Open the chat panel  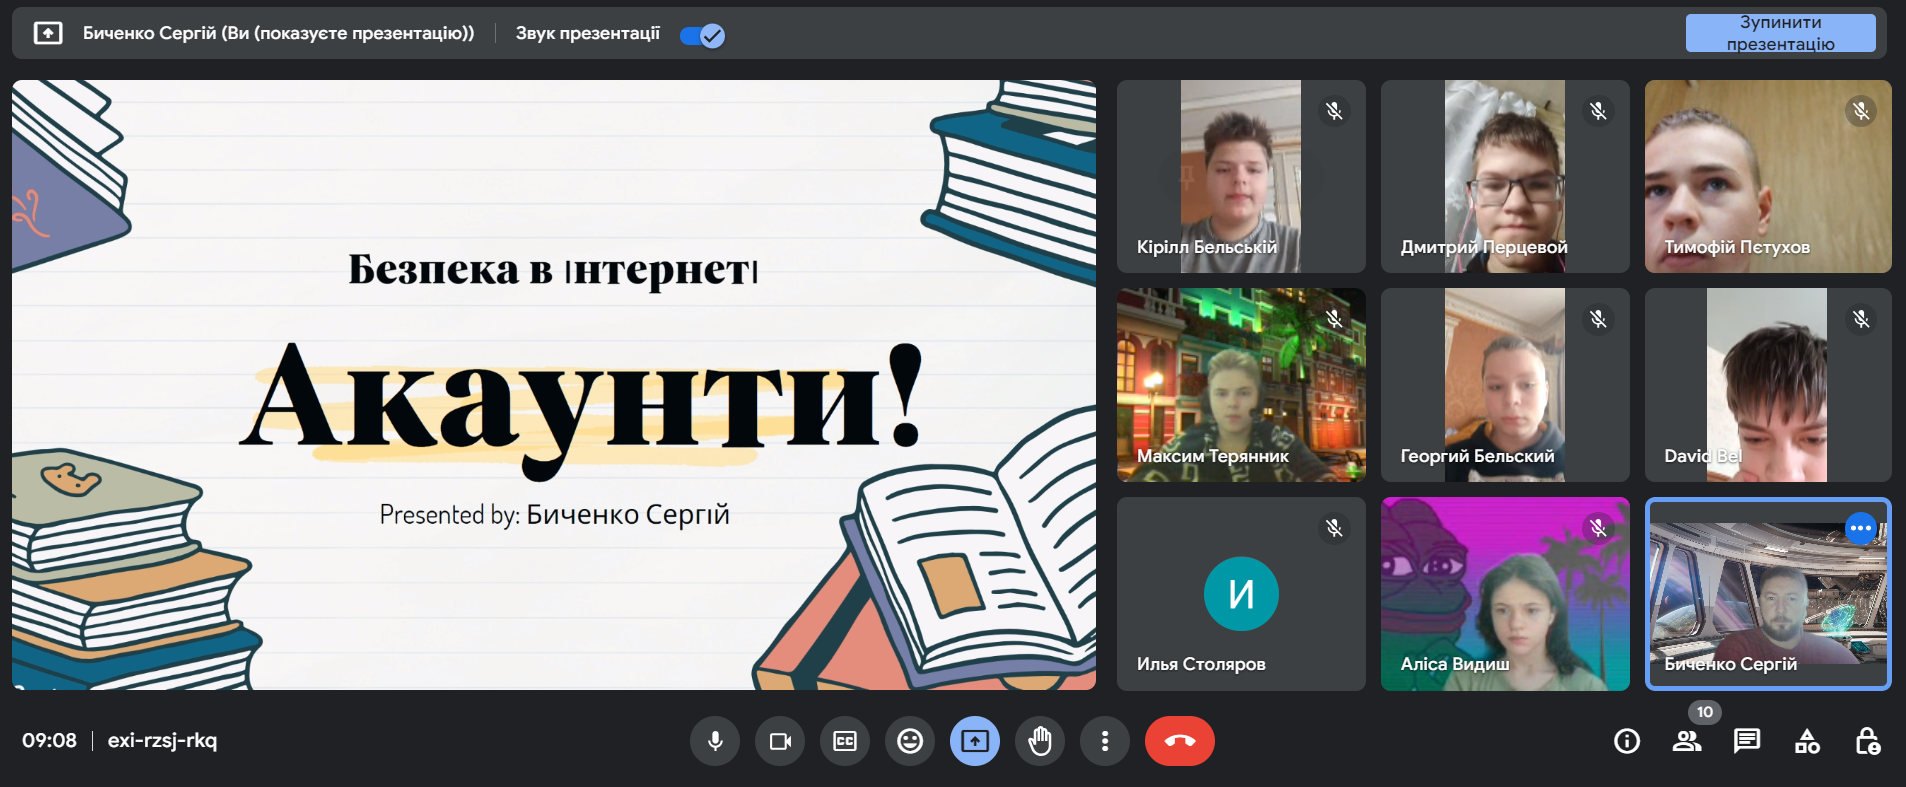click(x=1747, y=741)
